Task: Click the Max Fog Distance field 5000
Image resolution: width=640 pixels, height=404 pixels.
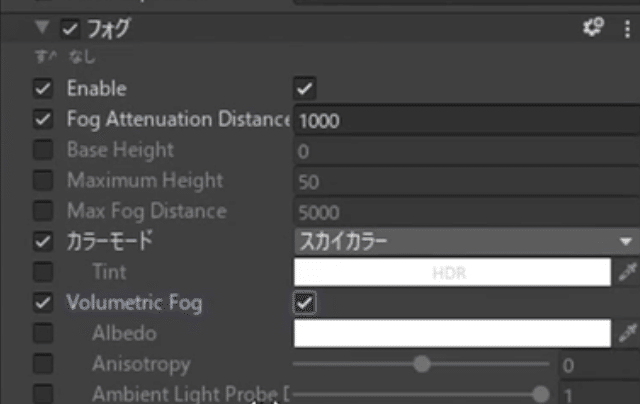Action: tap(467, 212)
